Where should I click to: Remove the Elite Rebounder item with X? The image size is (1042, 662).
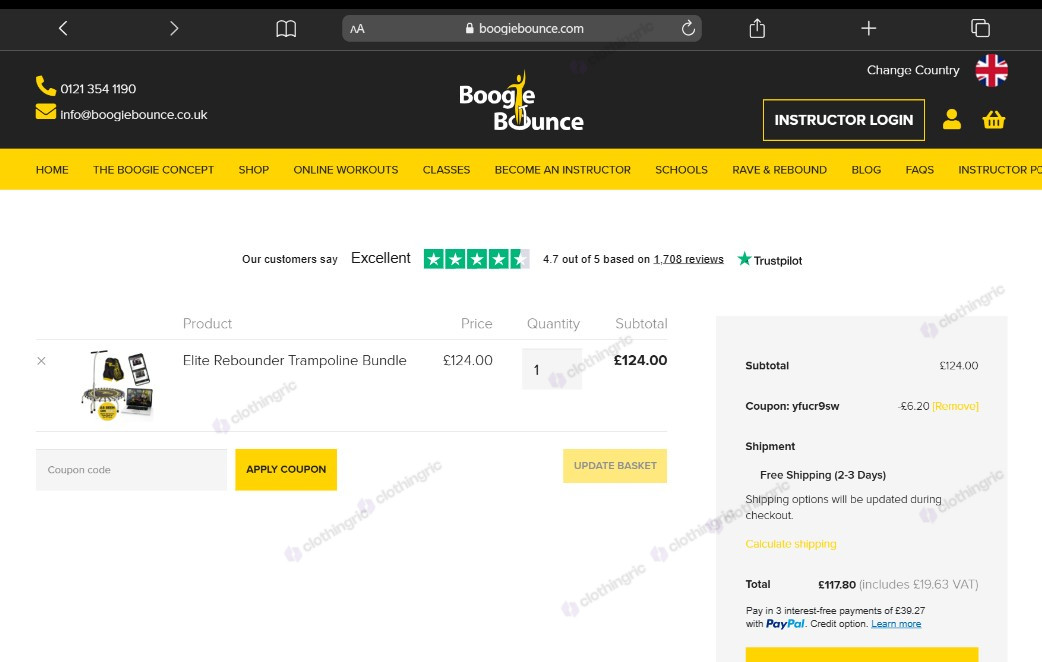coord(41,361)
